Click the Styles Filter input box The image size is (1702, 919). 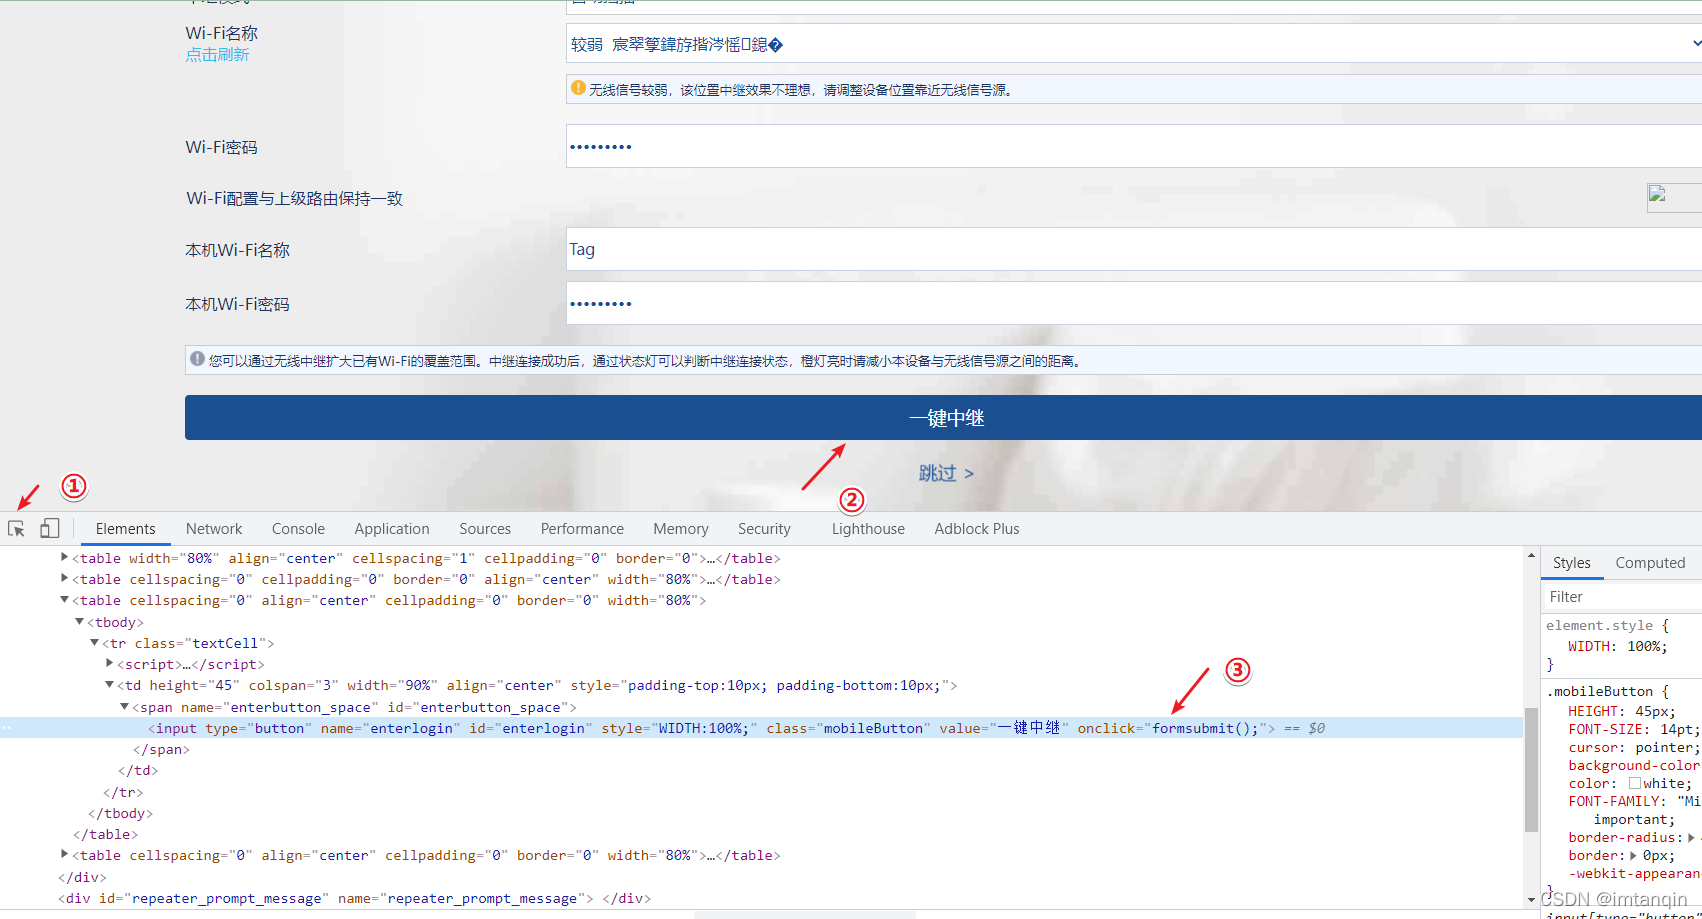pyautogui.click(x=1621, y=597)
